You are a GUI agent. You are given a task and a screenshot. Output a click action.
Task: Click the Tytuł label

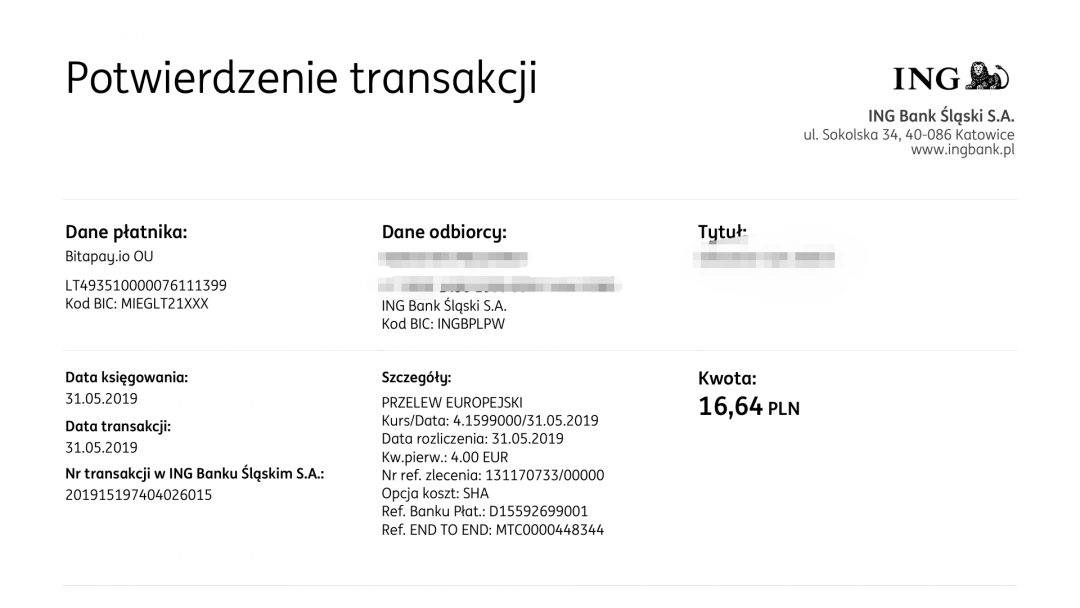722,233
